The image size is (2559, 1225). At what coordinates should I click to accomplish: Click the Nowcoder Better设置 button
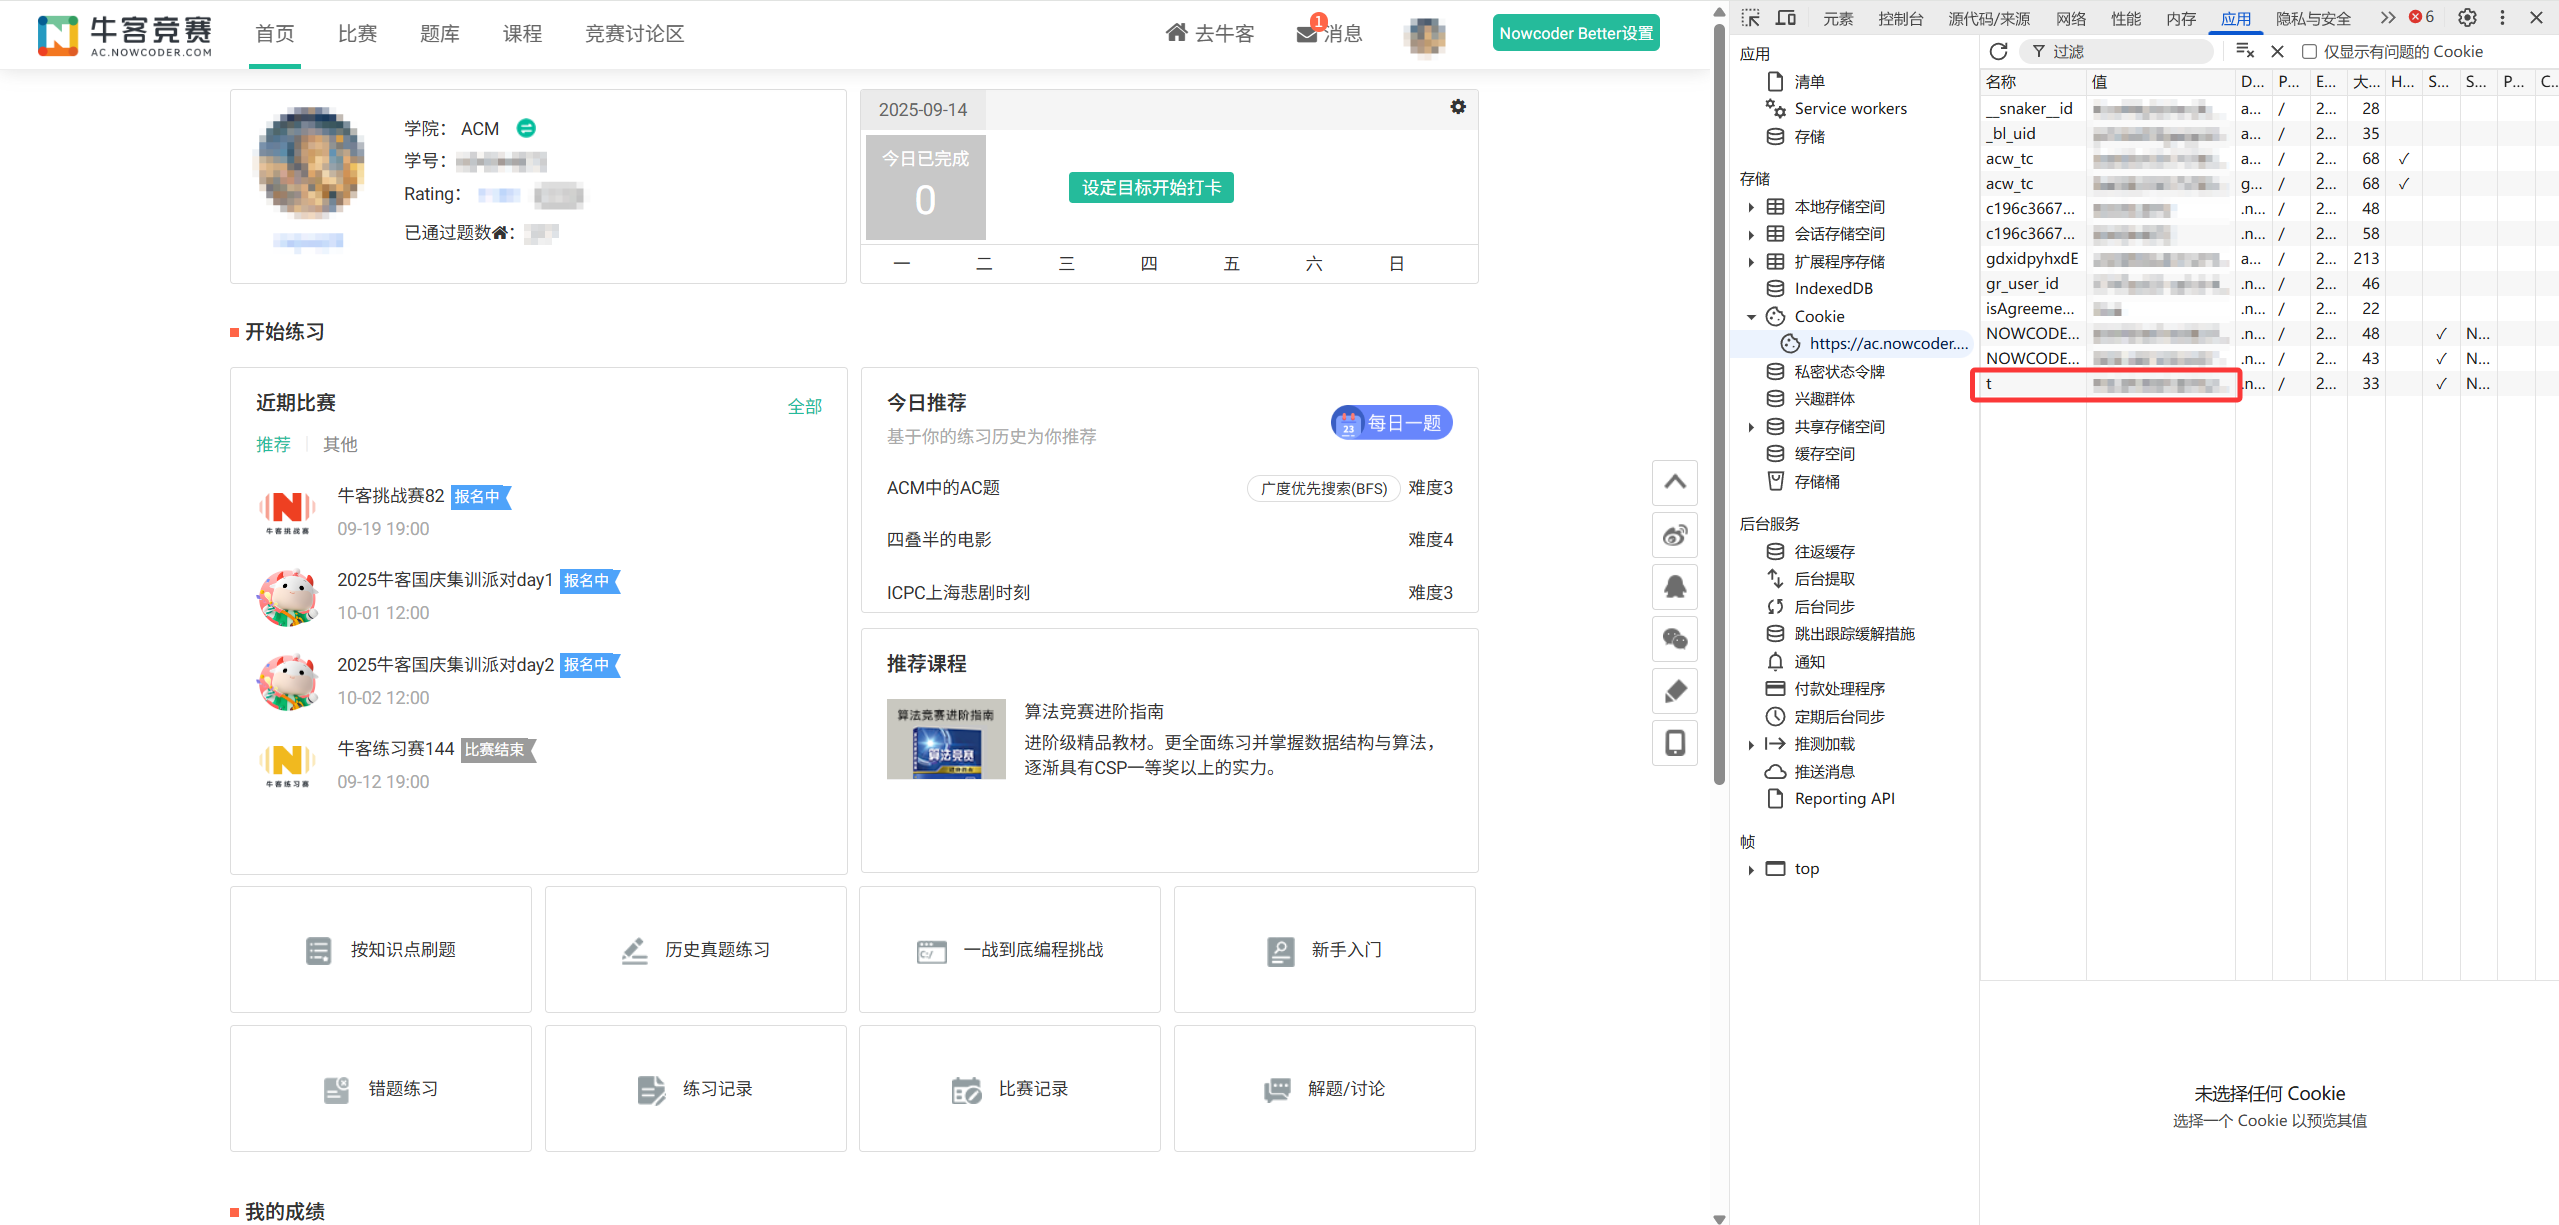coord(1575,33)
